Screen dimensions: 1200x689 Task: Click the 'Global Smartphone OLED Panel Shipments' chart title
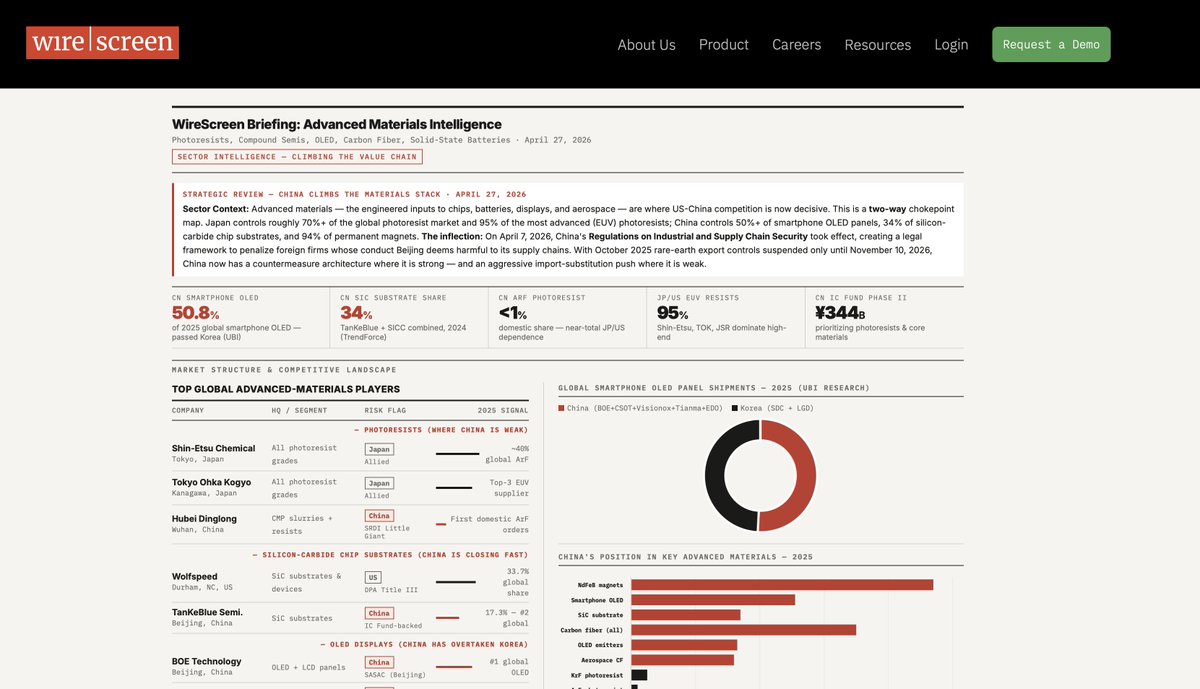click(714, 388)
